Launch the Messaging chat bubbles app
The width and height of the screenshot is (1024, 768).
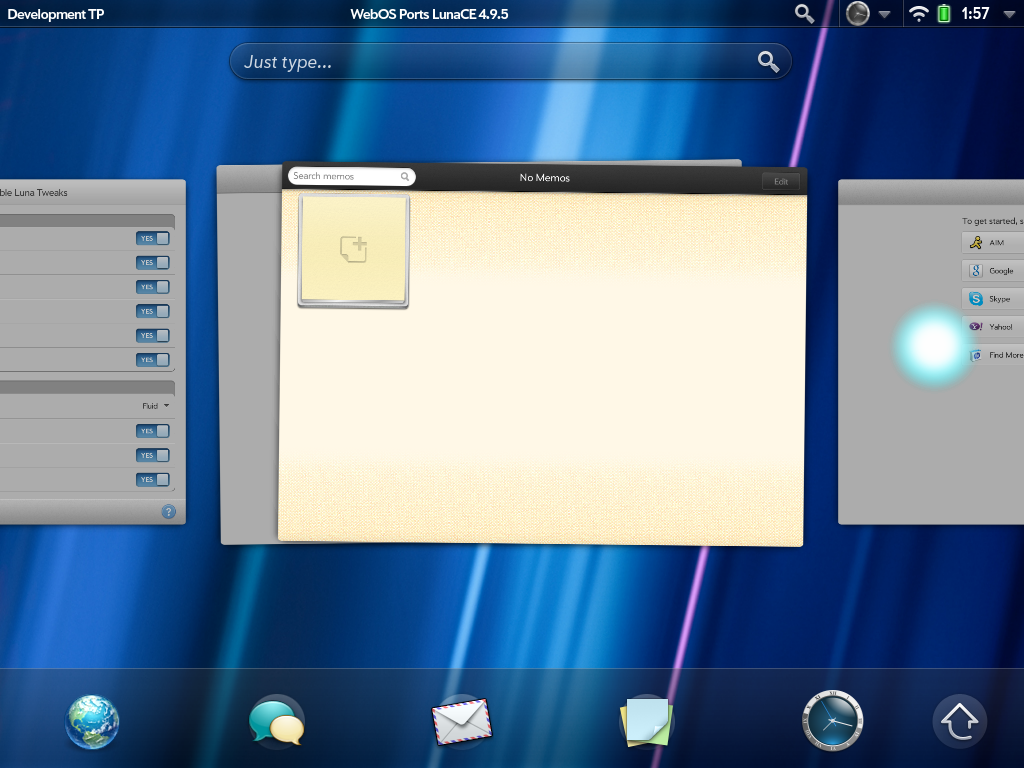pyautogui.click(x=276, y=722)
